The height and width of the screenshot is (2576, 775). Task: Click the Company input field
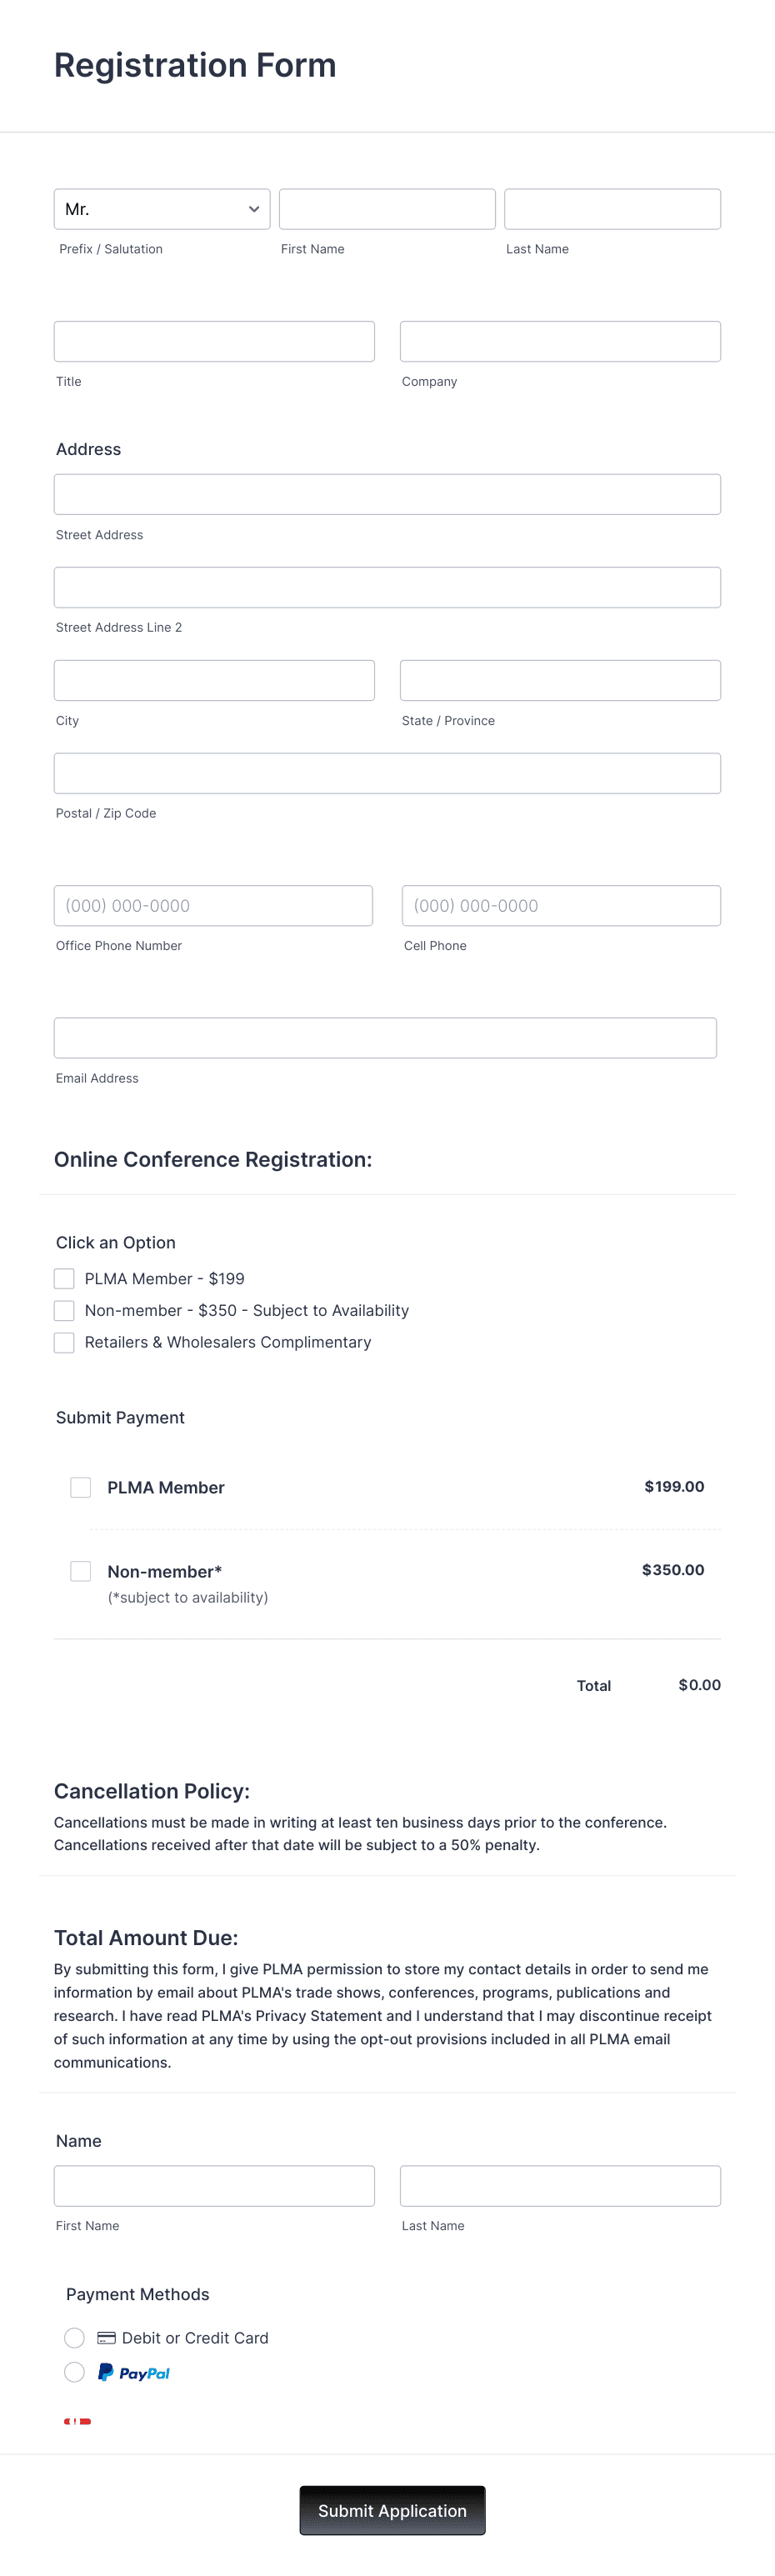click(560, 340)
